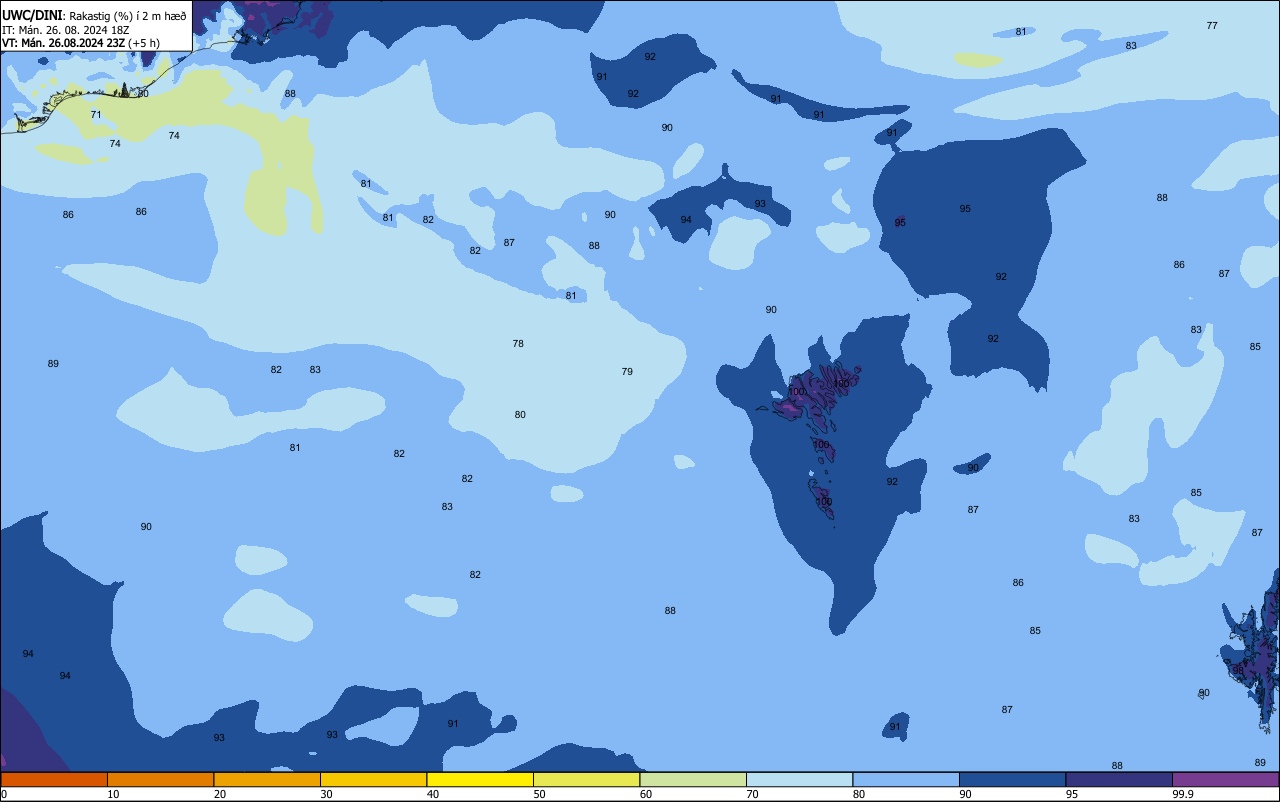
Task: Click the 95–99.9 dark purple legend swatch
Action: [1119, 779]
